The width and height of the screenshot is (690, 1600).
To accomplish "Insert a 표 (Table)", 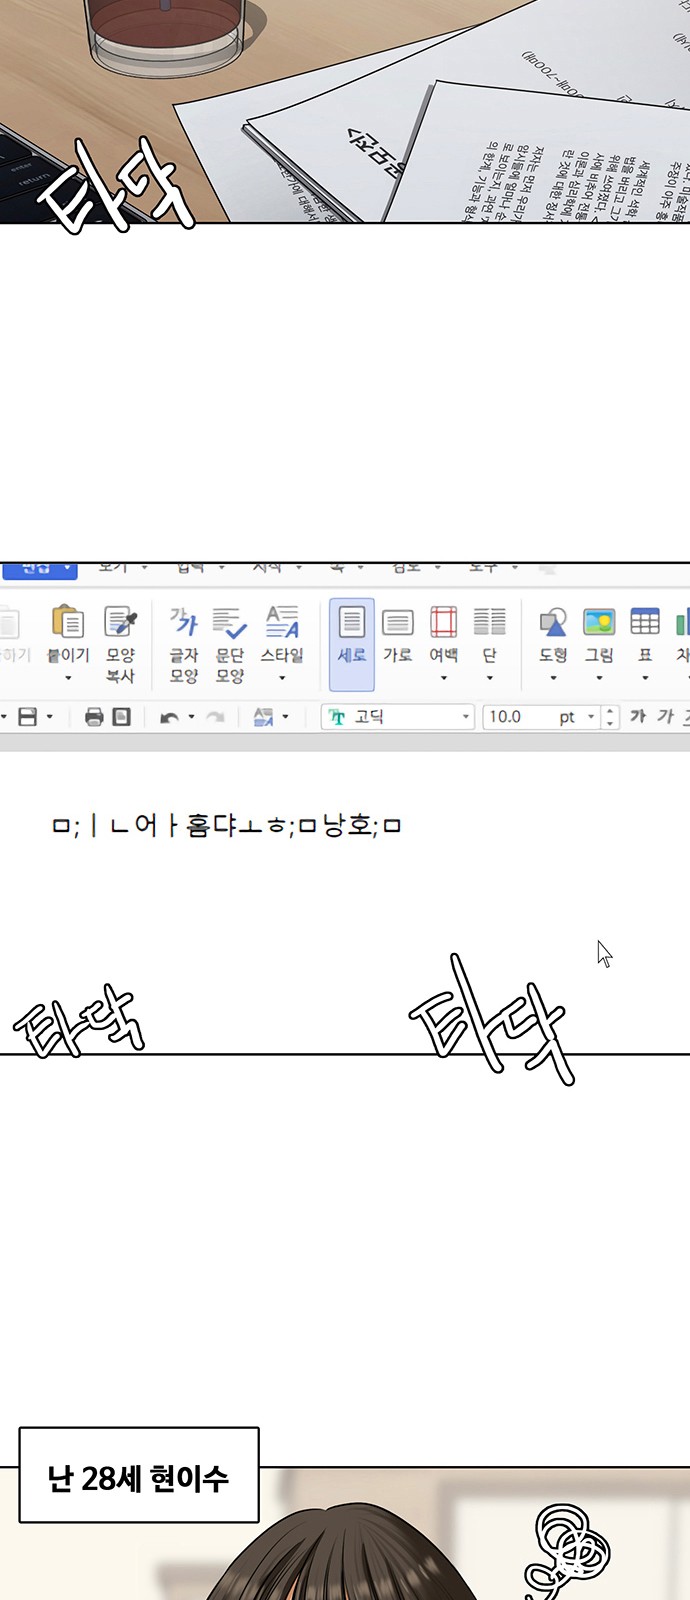I will [x=645, y=644].
